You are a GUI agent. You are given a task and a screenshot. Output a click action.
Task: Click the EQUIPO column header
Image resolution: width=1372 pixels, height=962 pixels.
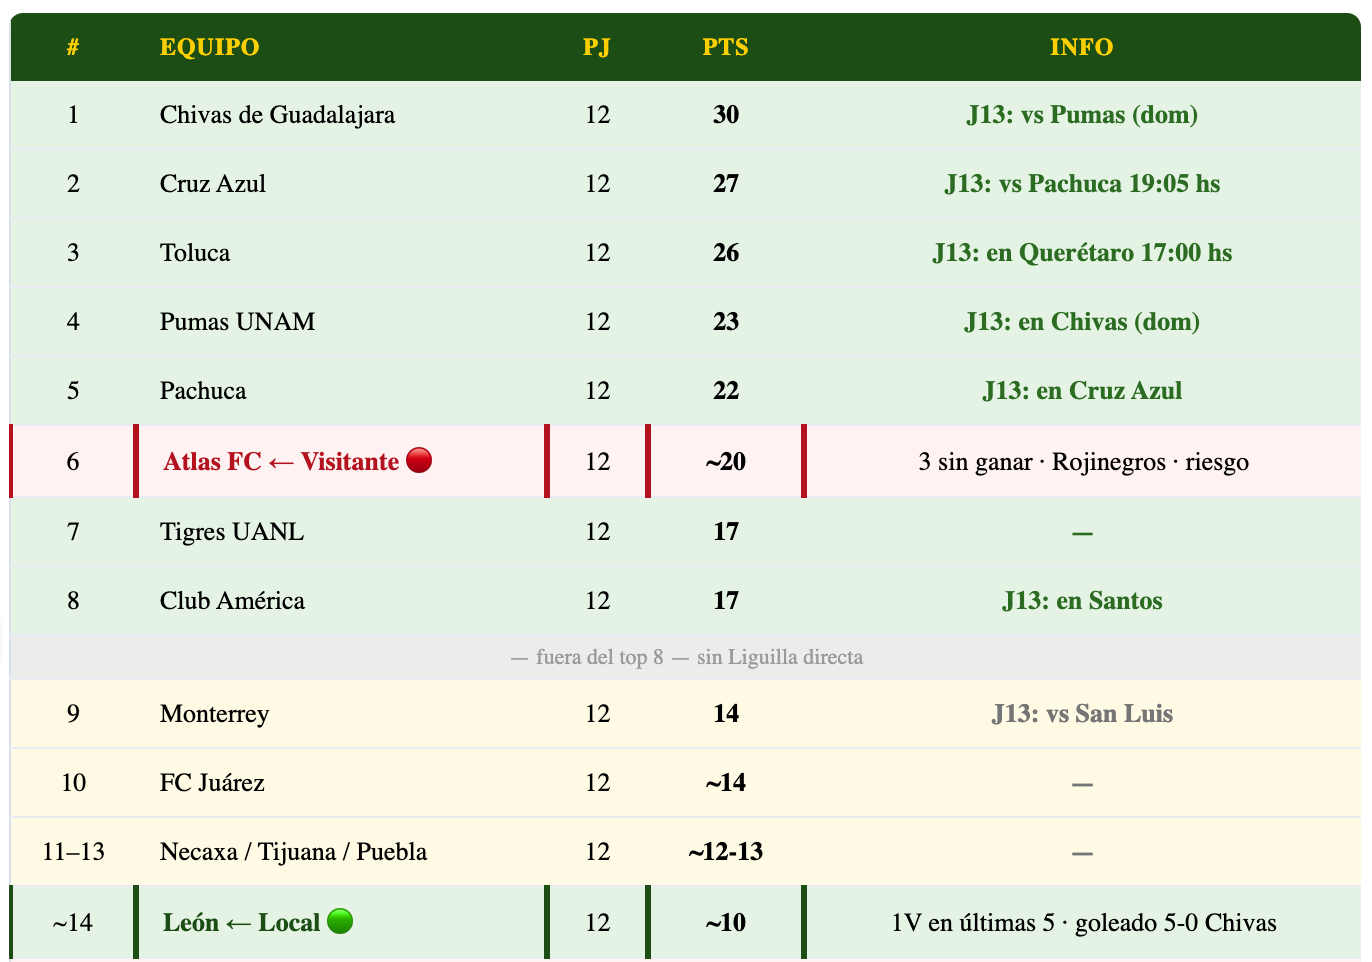[x=209, y=47]
